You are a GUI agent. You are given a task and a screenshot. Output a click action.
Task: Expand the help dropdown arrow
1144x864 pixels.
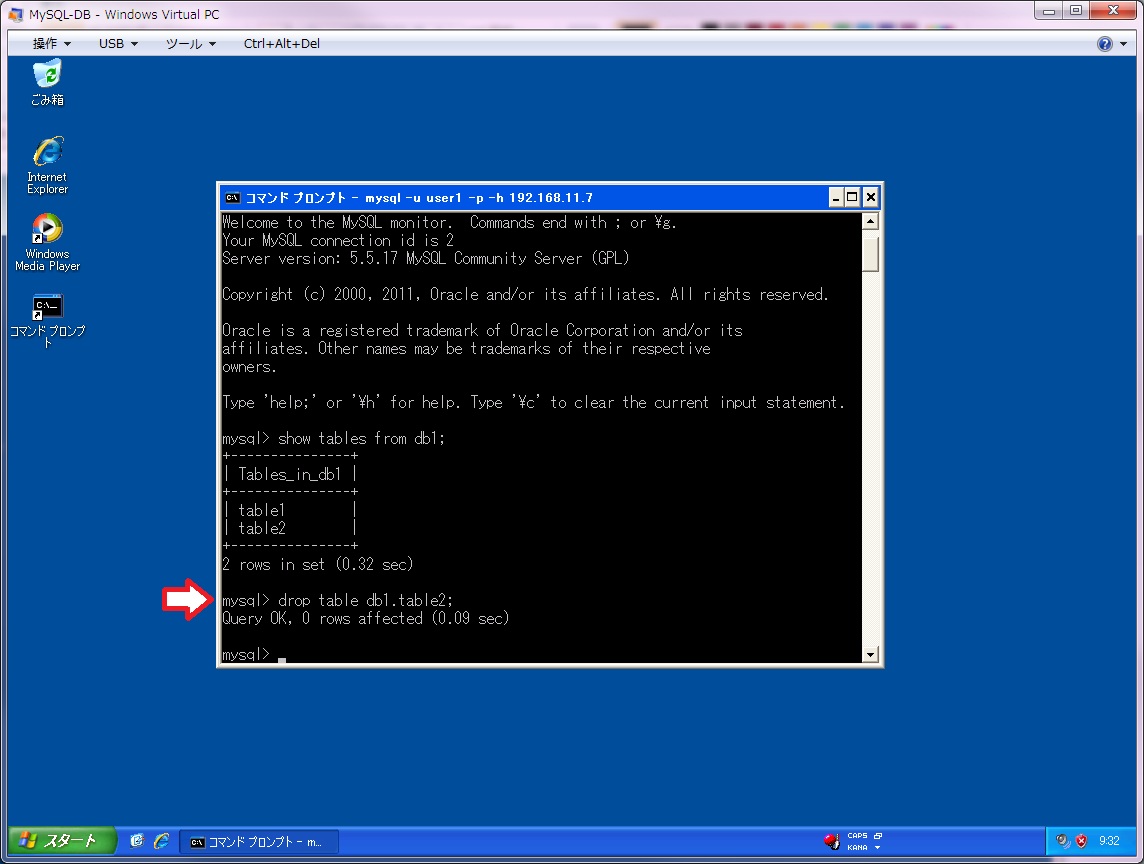(x=1124, y=44)
